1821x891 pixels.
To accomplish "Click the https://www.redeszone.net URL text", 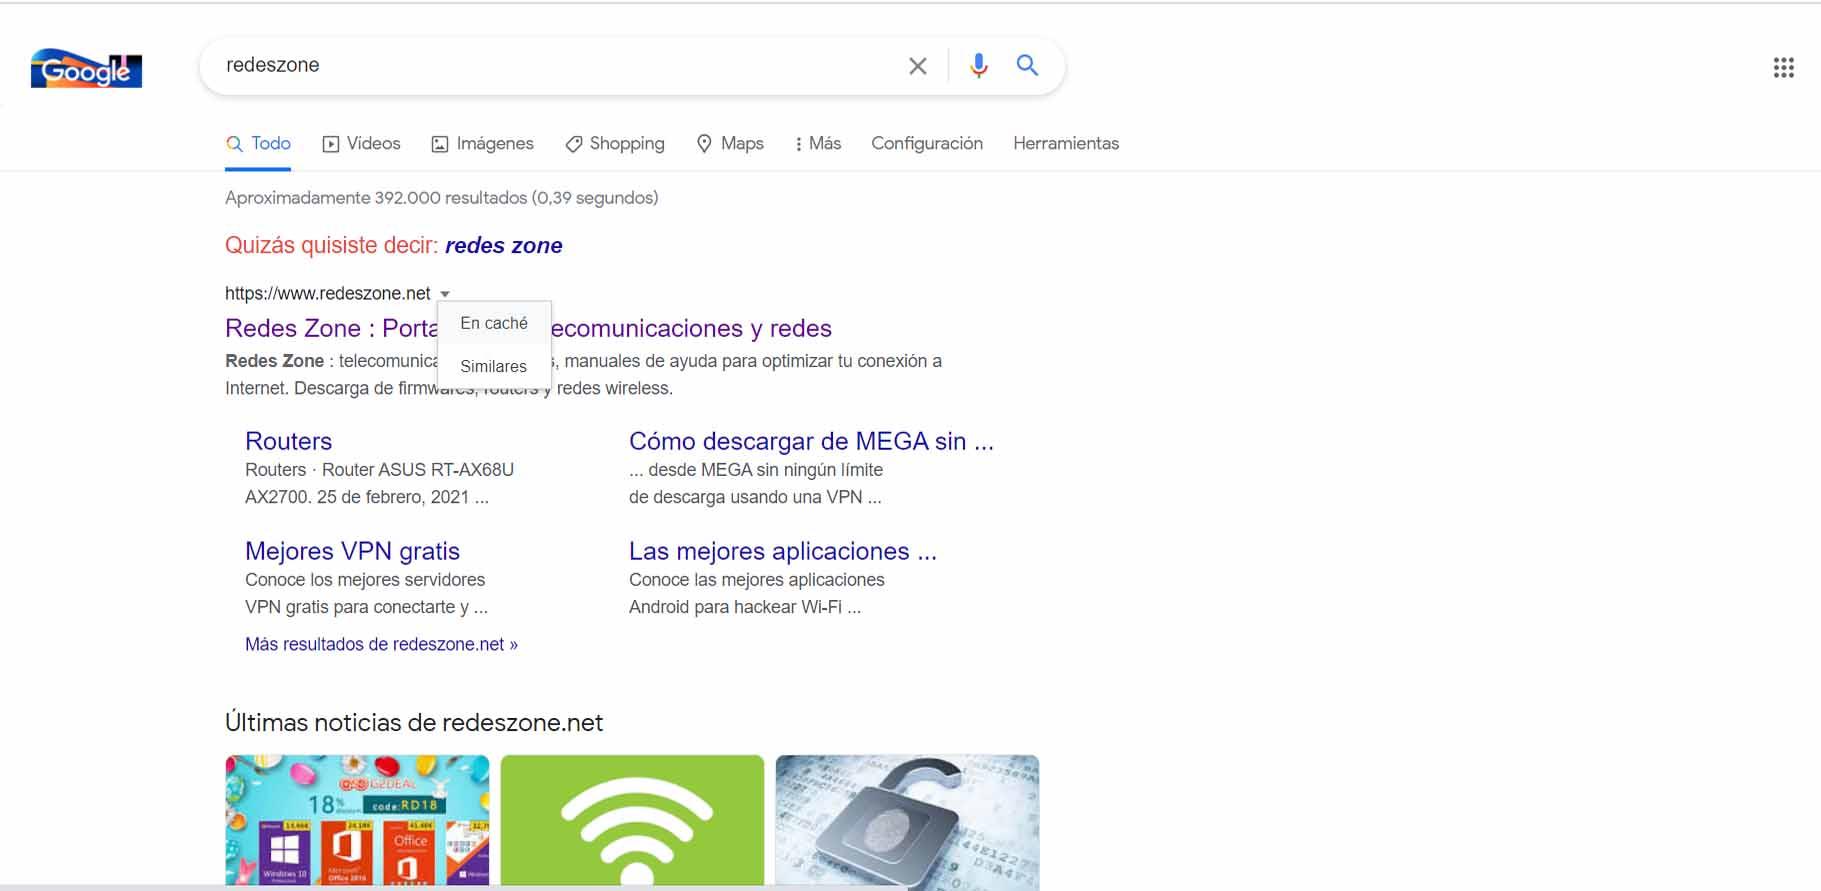I will [328, 294].
